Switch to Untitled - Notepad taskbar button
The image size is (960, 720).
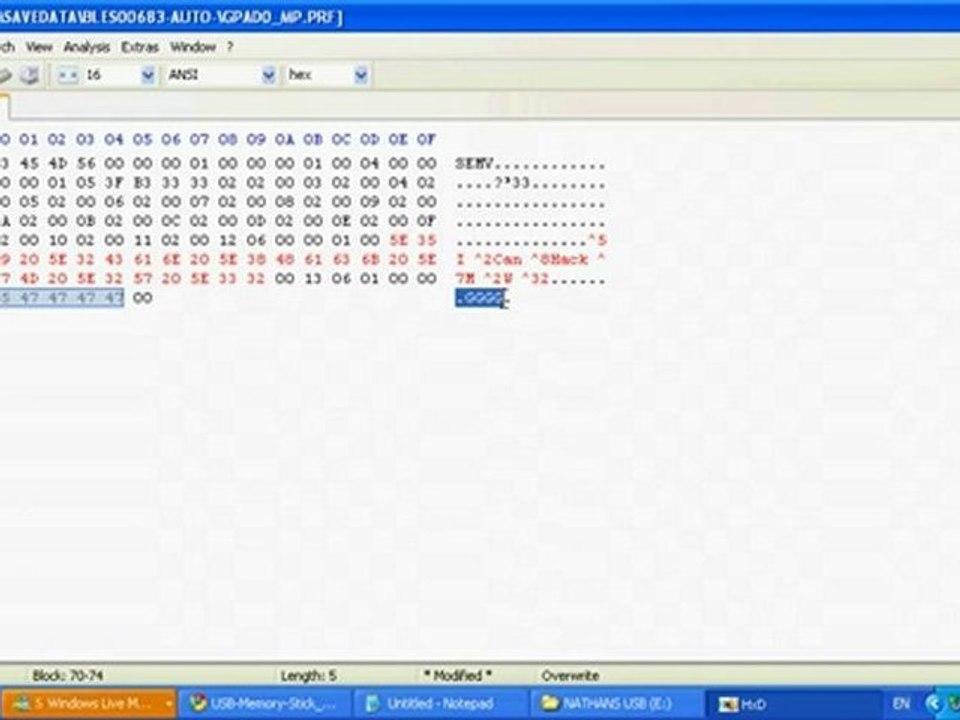click(x=441, y=703)
